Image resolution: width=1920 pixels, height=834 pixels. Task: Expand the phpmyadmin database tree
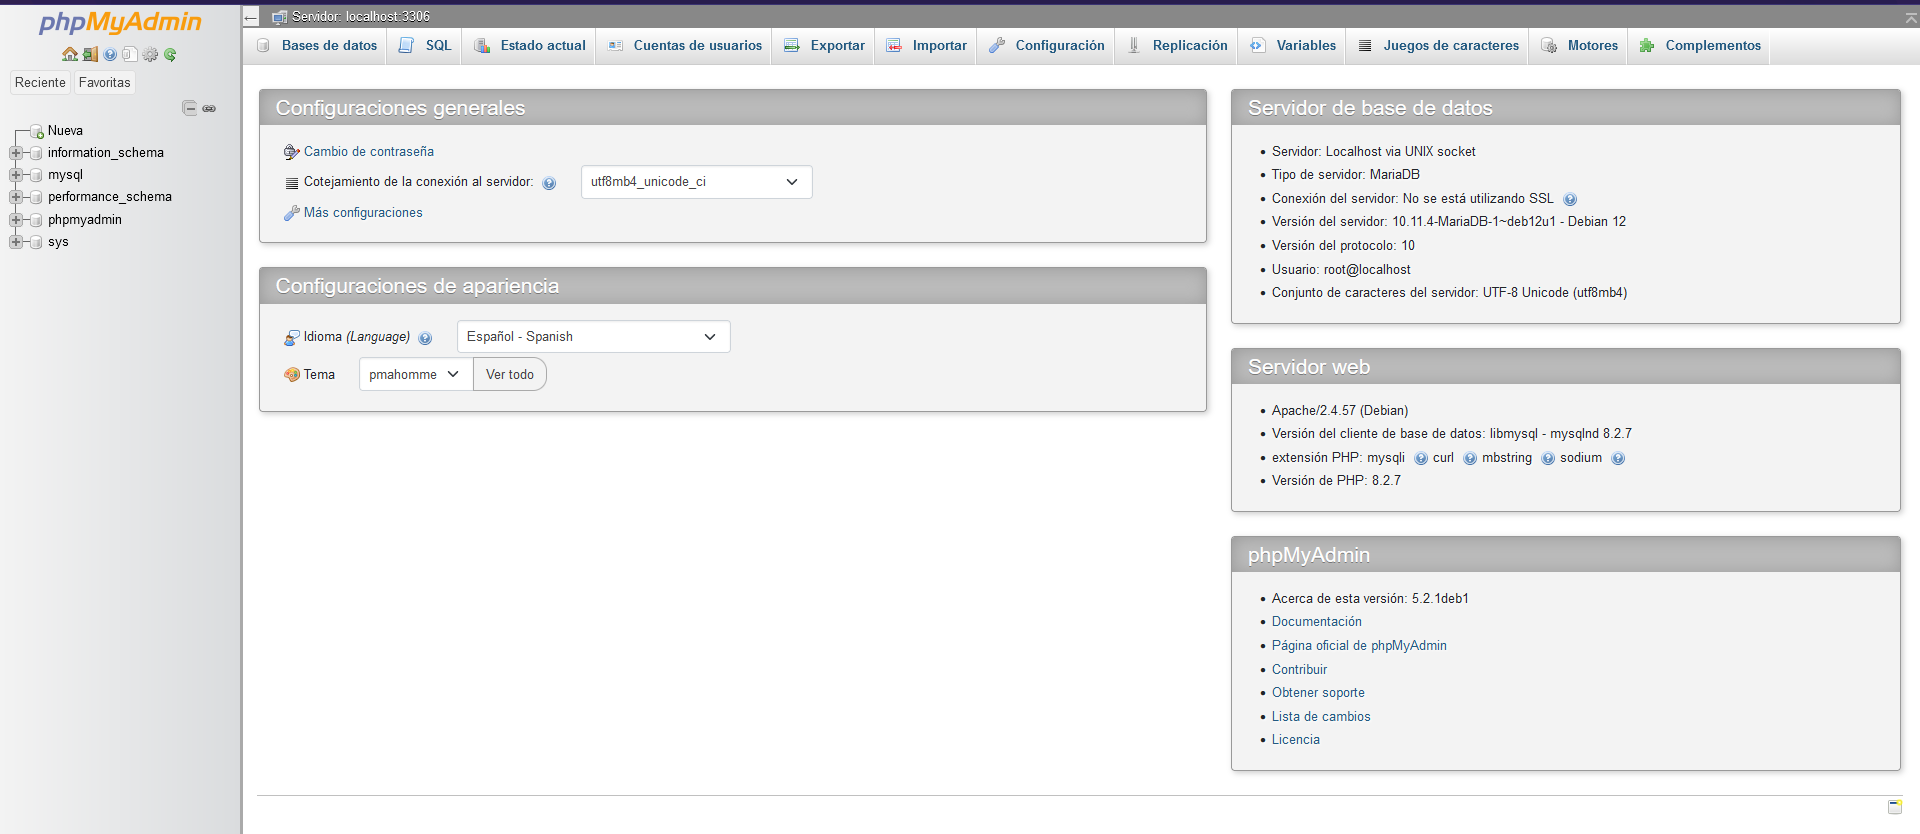[16, 220]
